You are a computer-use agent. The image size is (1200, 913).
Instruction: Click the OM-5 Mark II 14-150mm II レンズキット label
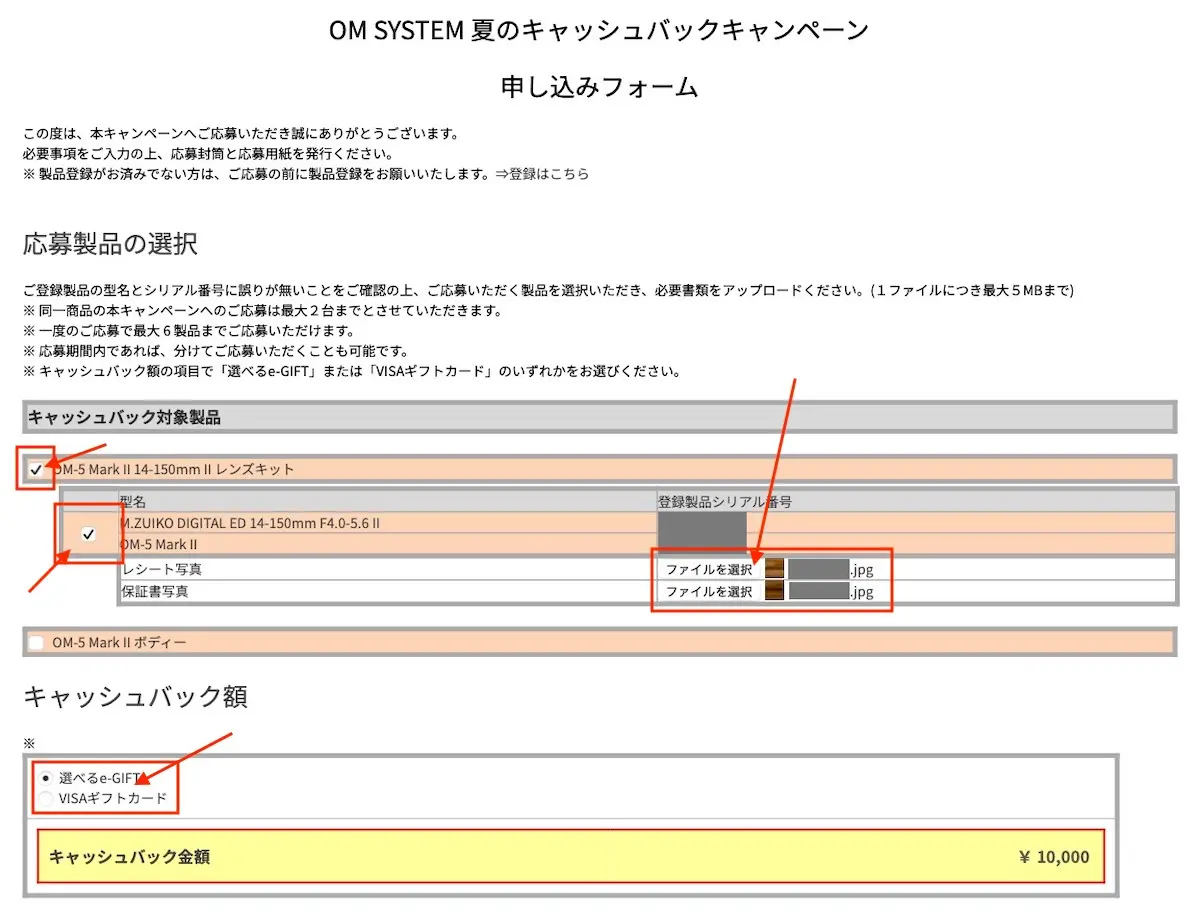[x=173, y=469]
